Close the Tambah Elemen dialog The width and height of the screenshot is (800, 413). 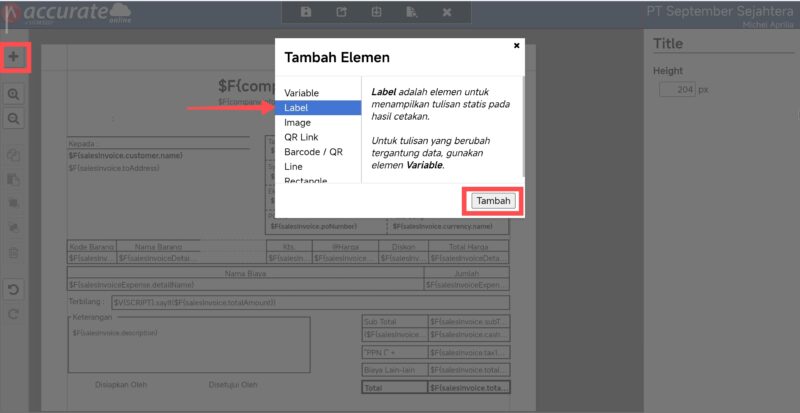[516, 45]
